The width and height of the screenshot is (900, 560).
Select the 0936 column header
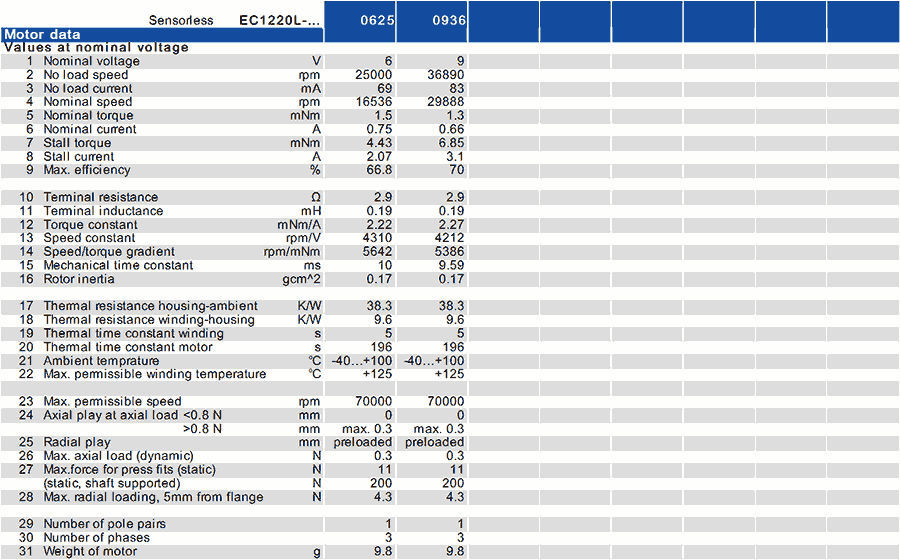point(433,20)
